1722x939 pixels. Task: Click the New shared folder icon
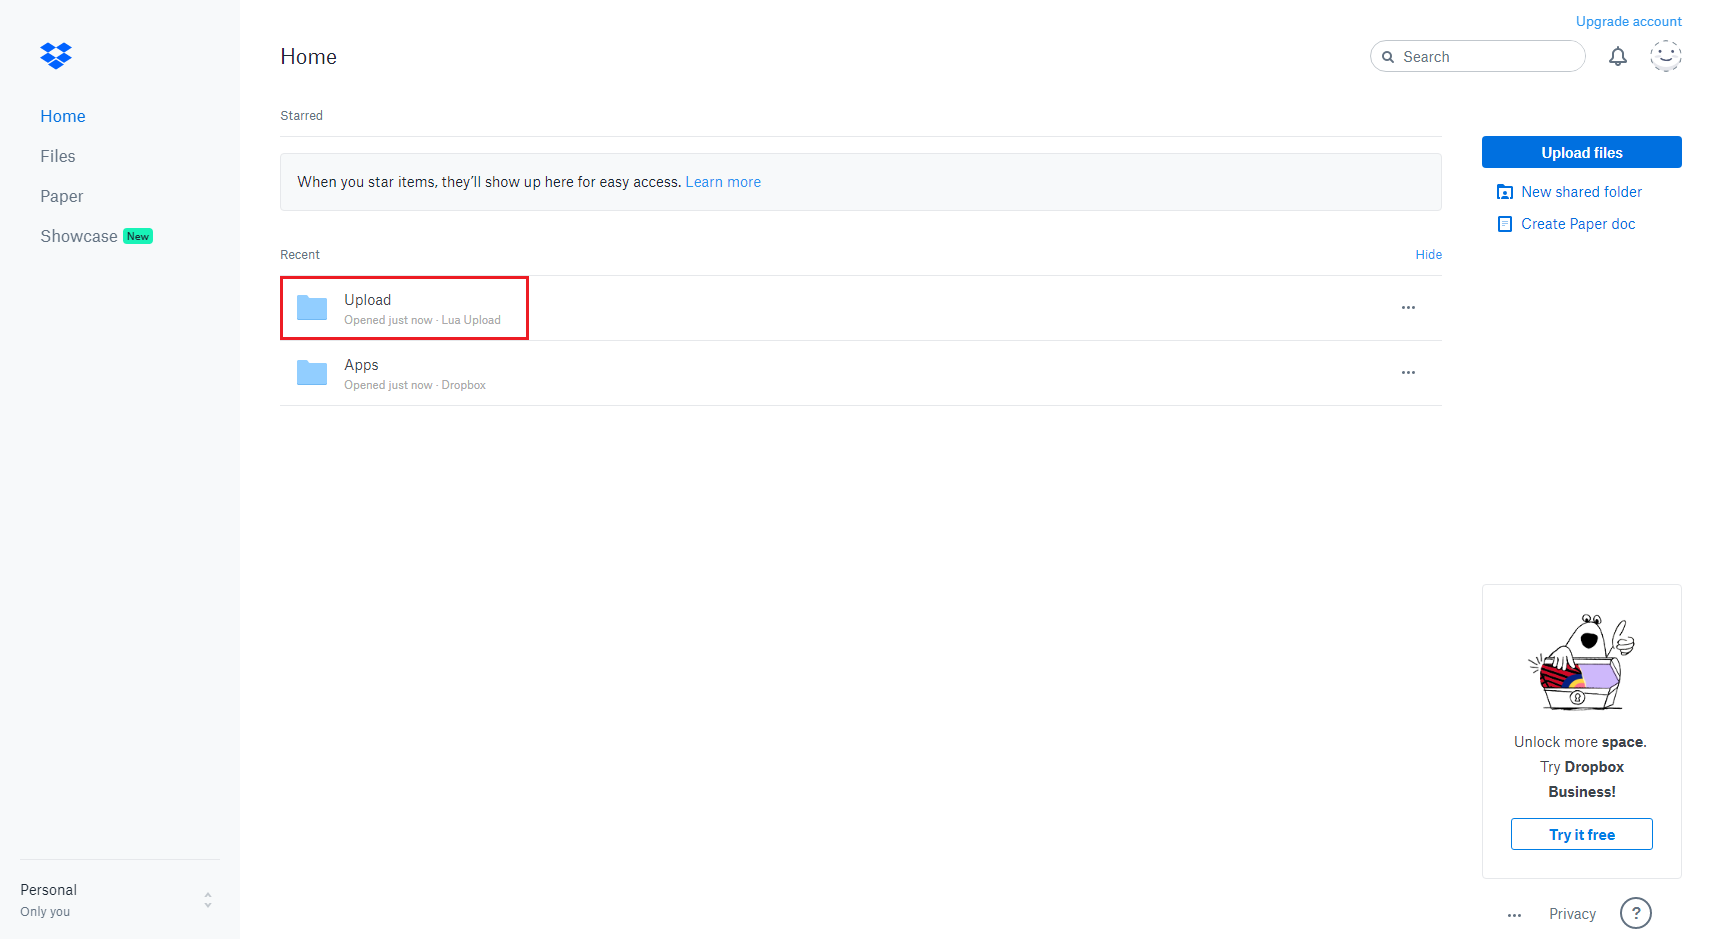tap(1505, 191)
